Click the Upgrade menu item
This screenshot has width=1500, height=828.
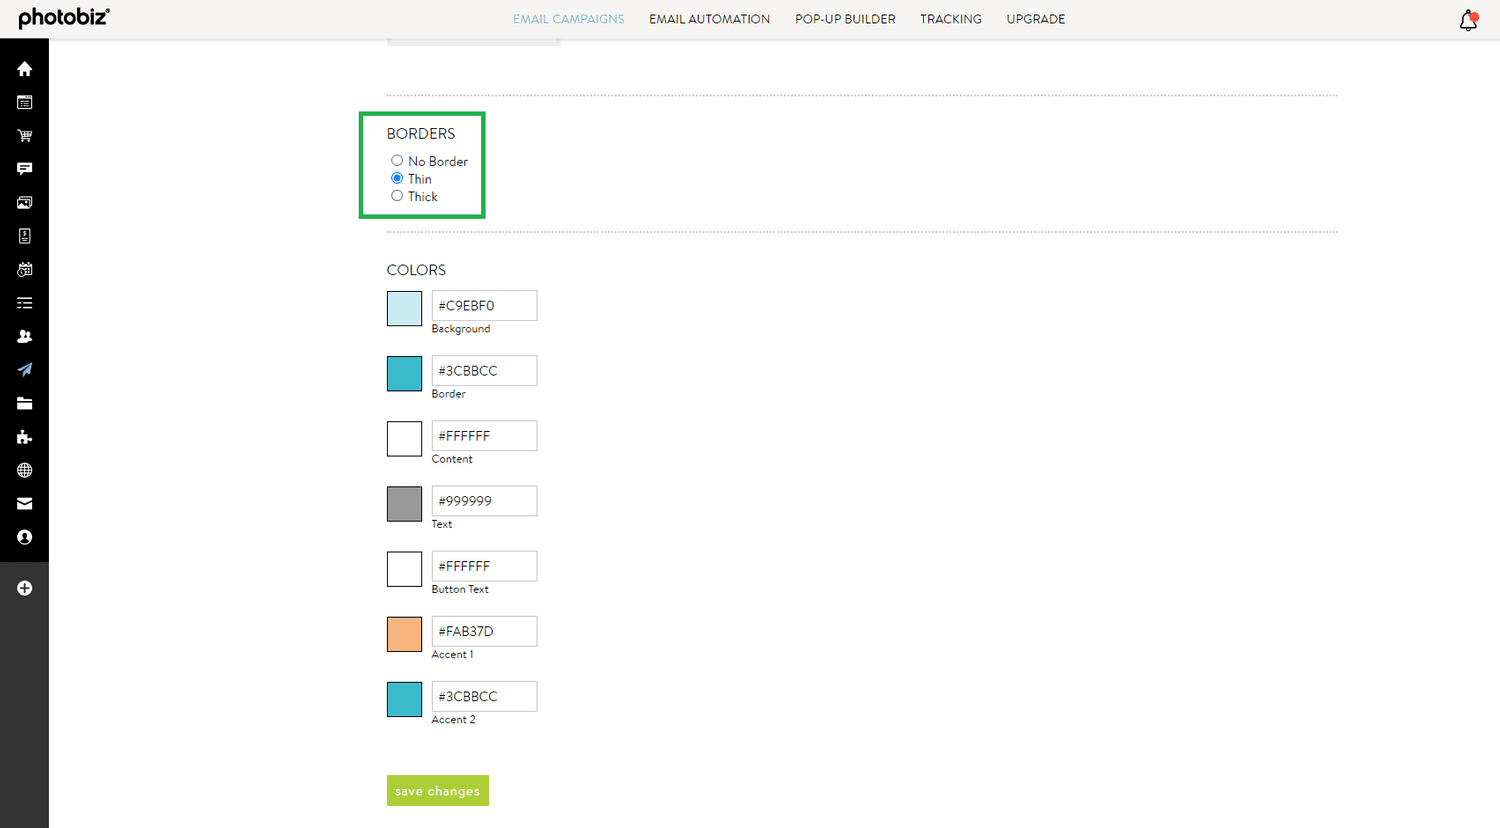1035,19
